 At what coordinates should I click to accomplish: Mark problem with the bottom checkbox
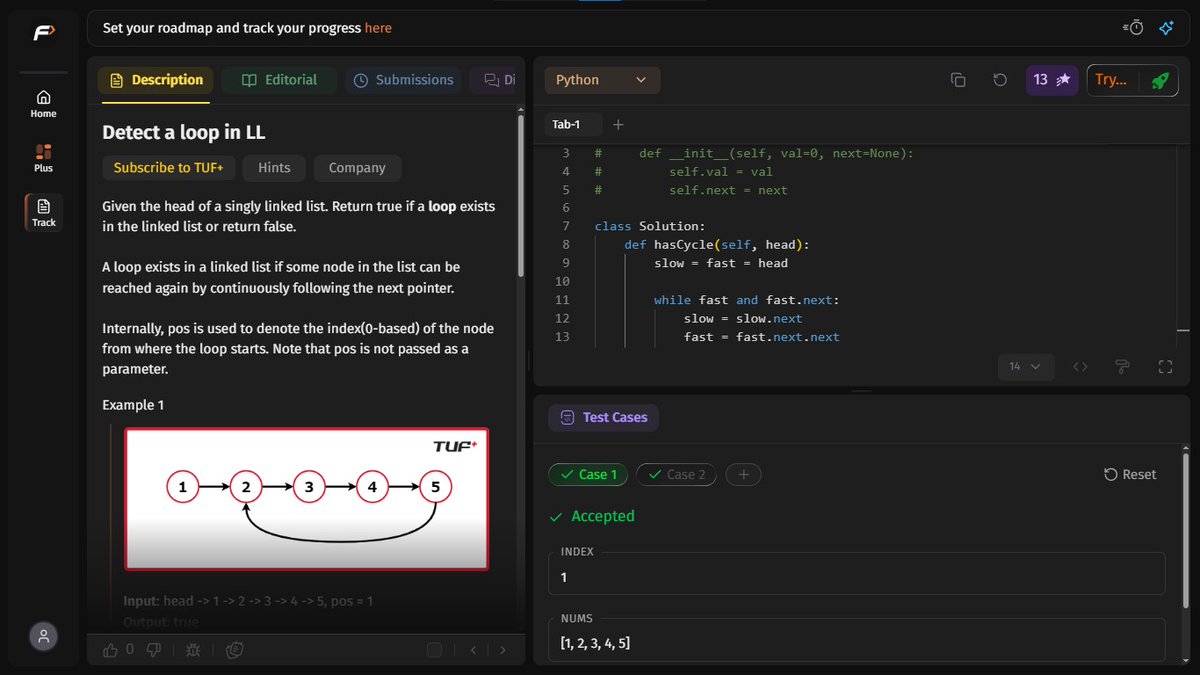[x=434, y=650]
